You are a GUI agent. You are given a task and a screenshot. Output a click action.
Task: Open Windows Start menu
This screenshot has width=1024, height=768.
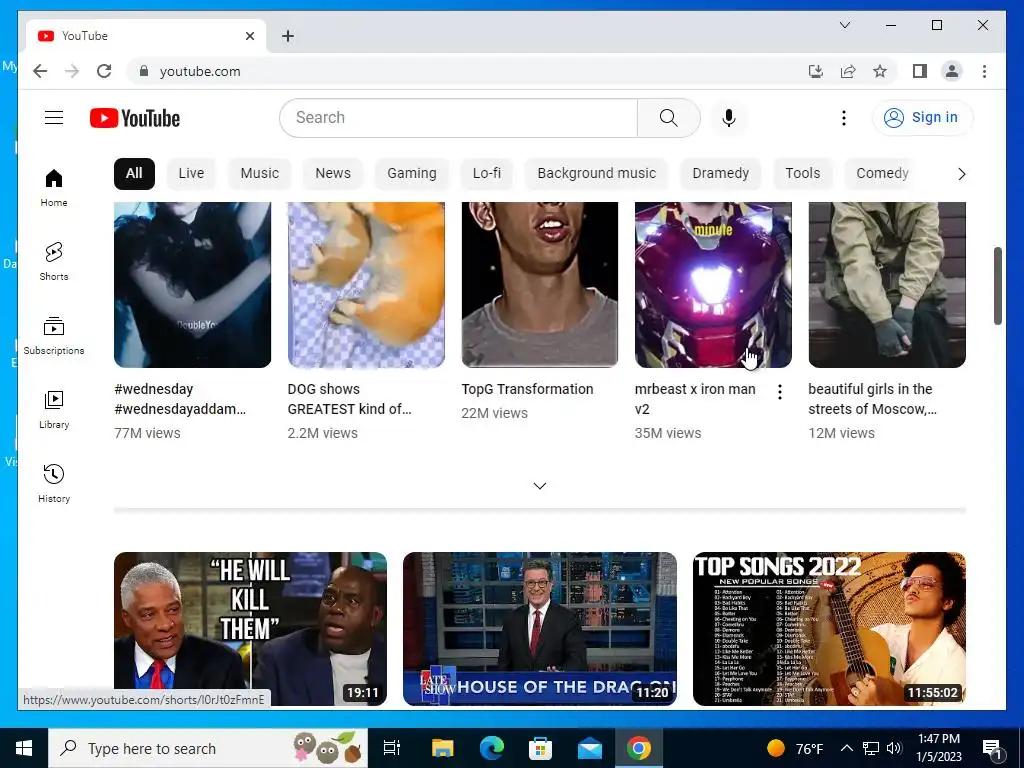(x=24, y=748)
